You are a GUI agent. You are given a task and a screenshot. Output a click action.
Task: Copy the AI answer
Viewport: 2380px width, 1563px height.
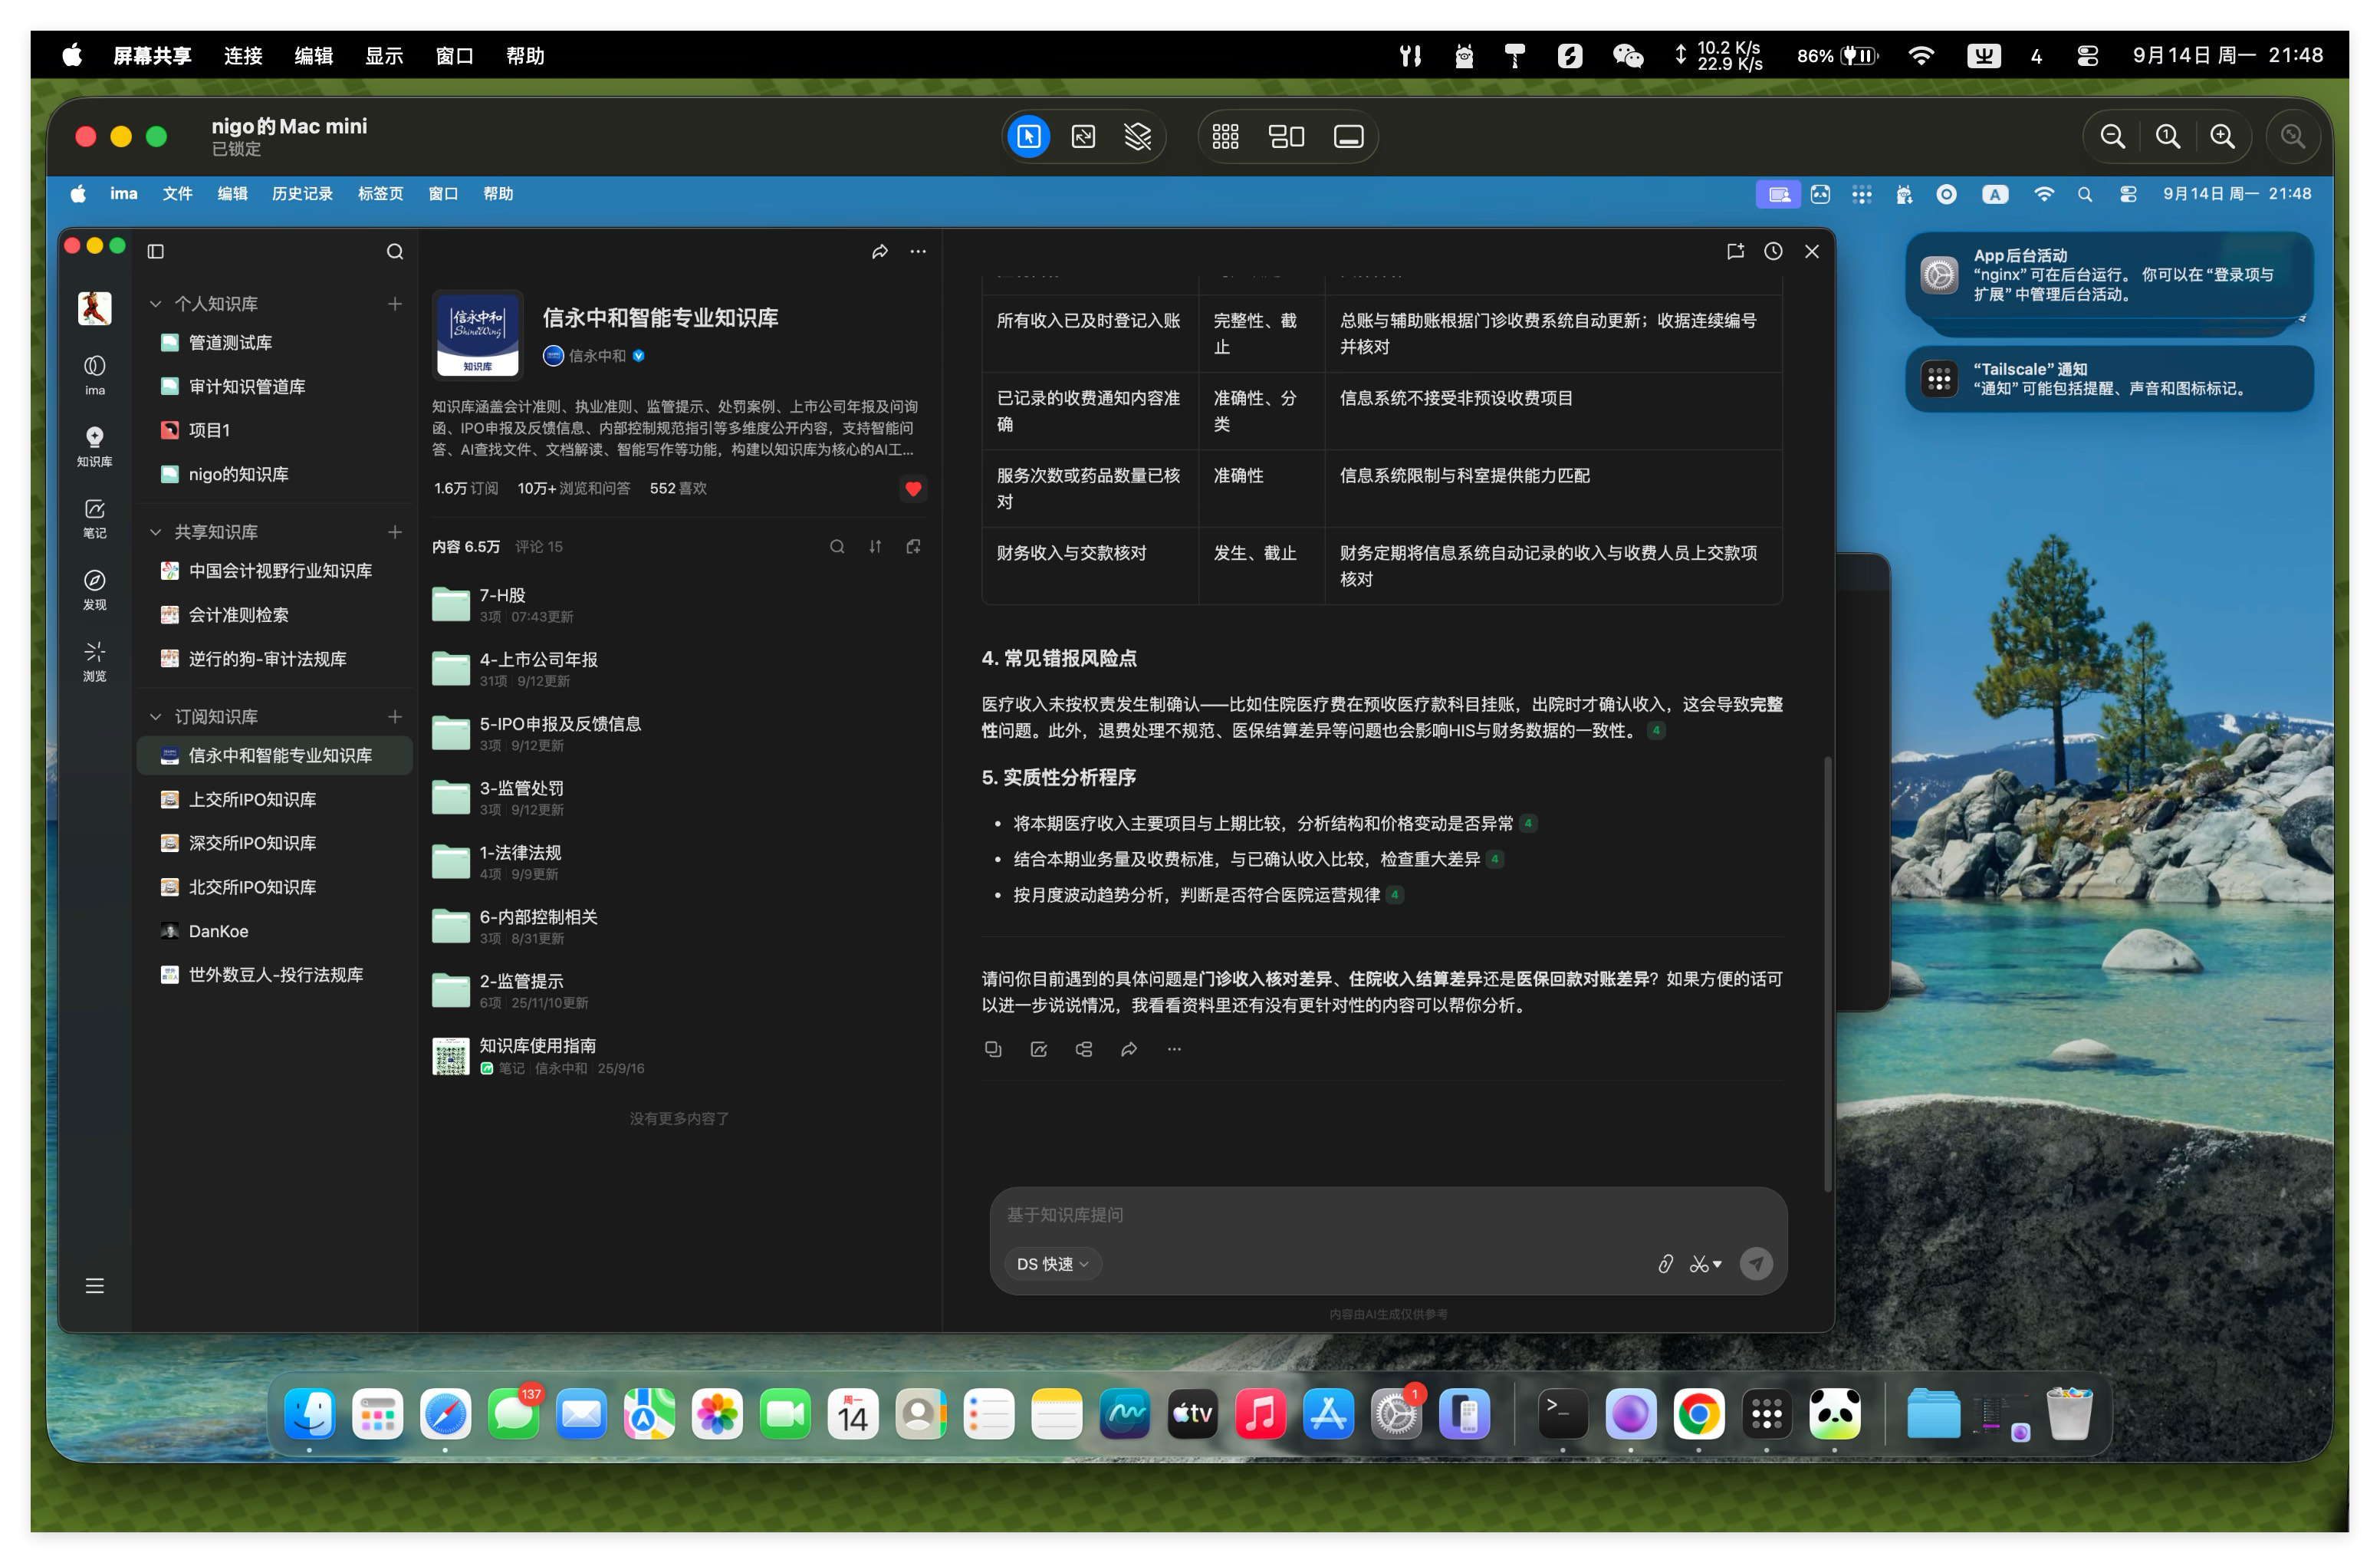pyautogui.click(x=993, y=1049)
